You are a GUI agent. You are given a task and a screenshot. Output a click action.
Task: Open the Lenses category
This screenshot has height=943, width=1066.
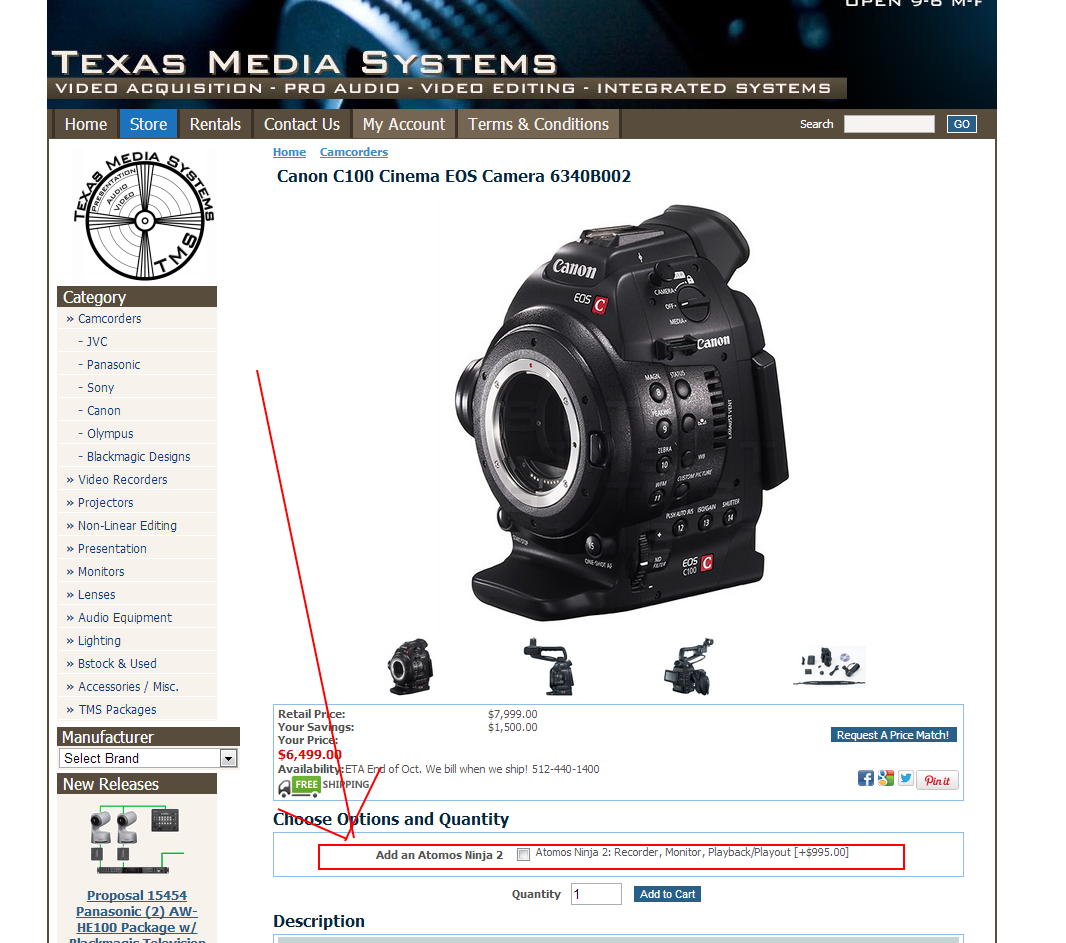click(97, 595)
